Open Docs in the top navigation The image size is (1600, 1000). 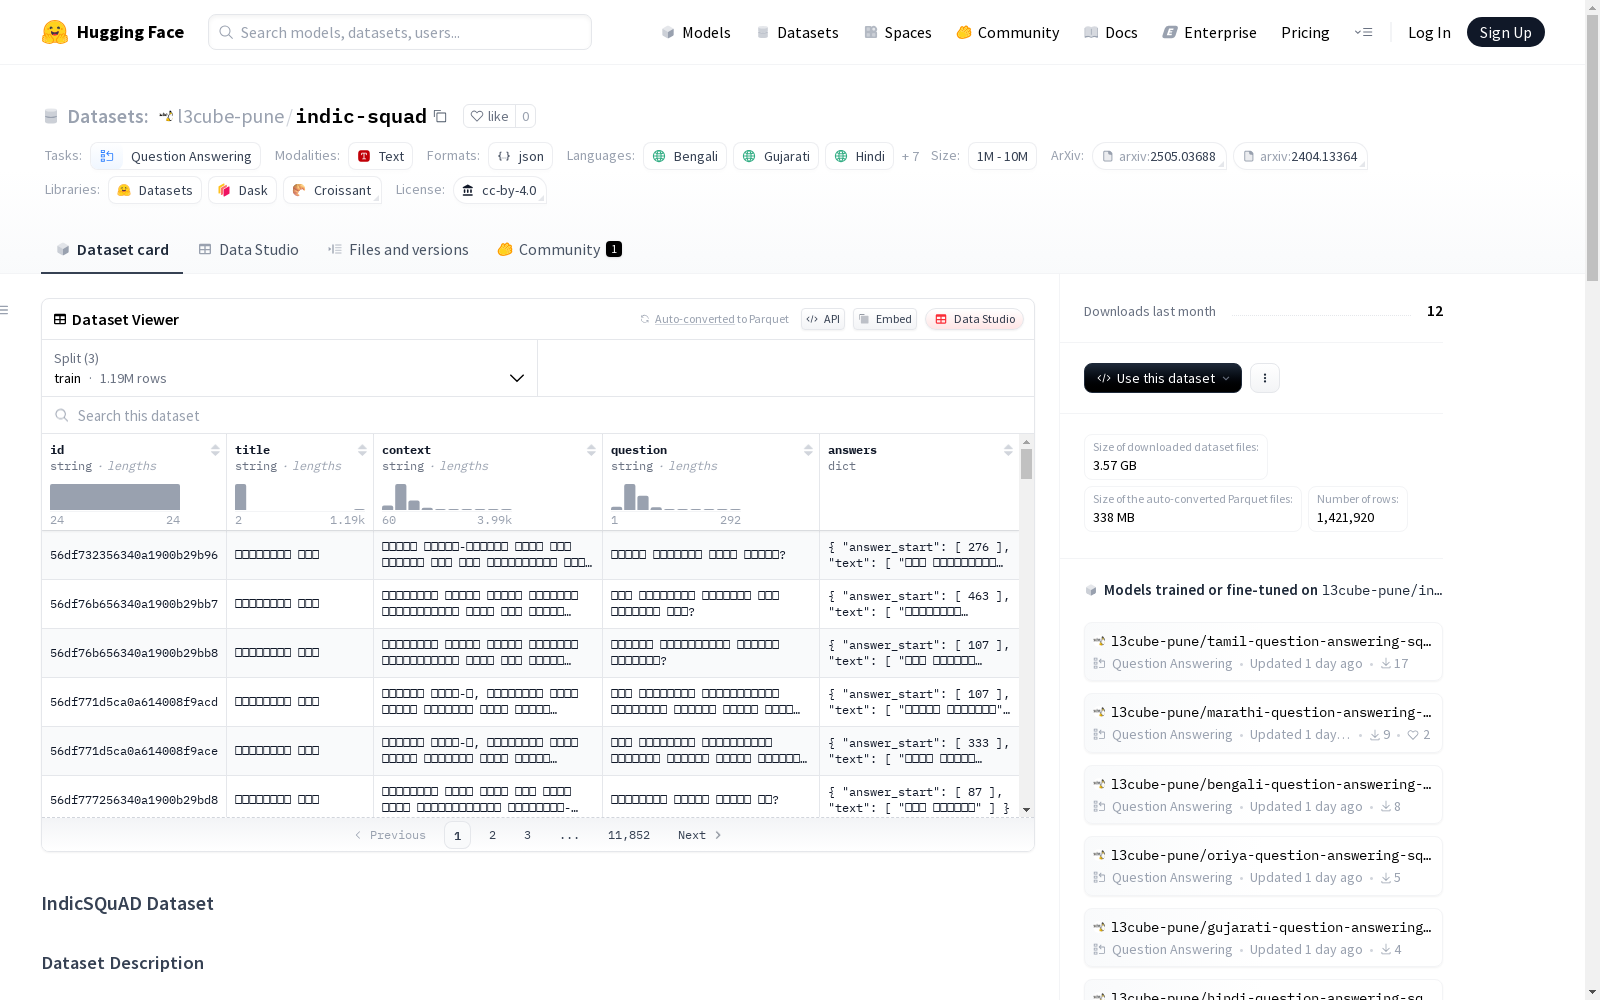1110,32
